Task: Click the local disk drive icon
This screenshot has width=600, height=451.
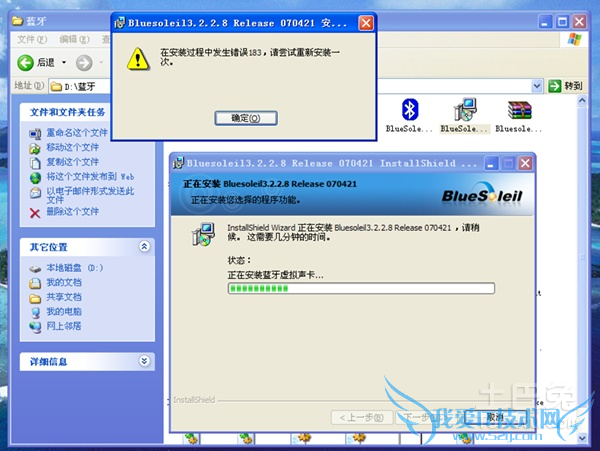Action: pyautogui.click(x=35, y=269)
